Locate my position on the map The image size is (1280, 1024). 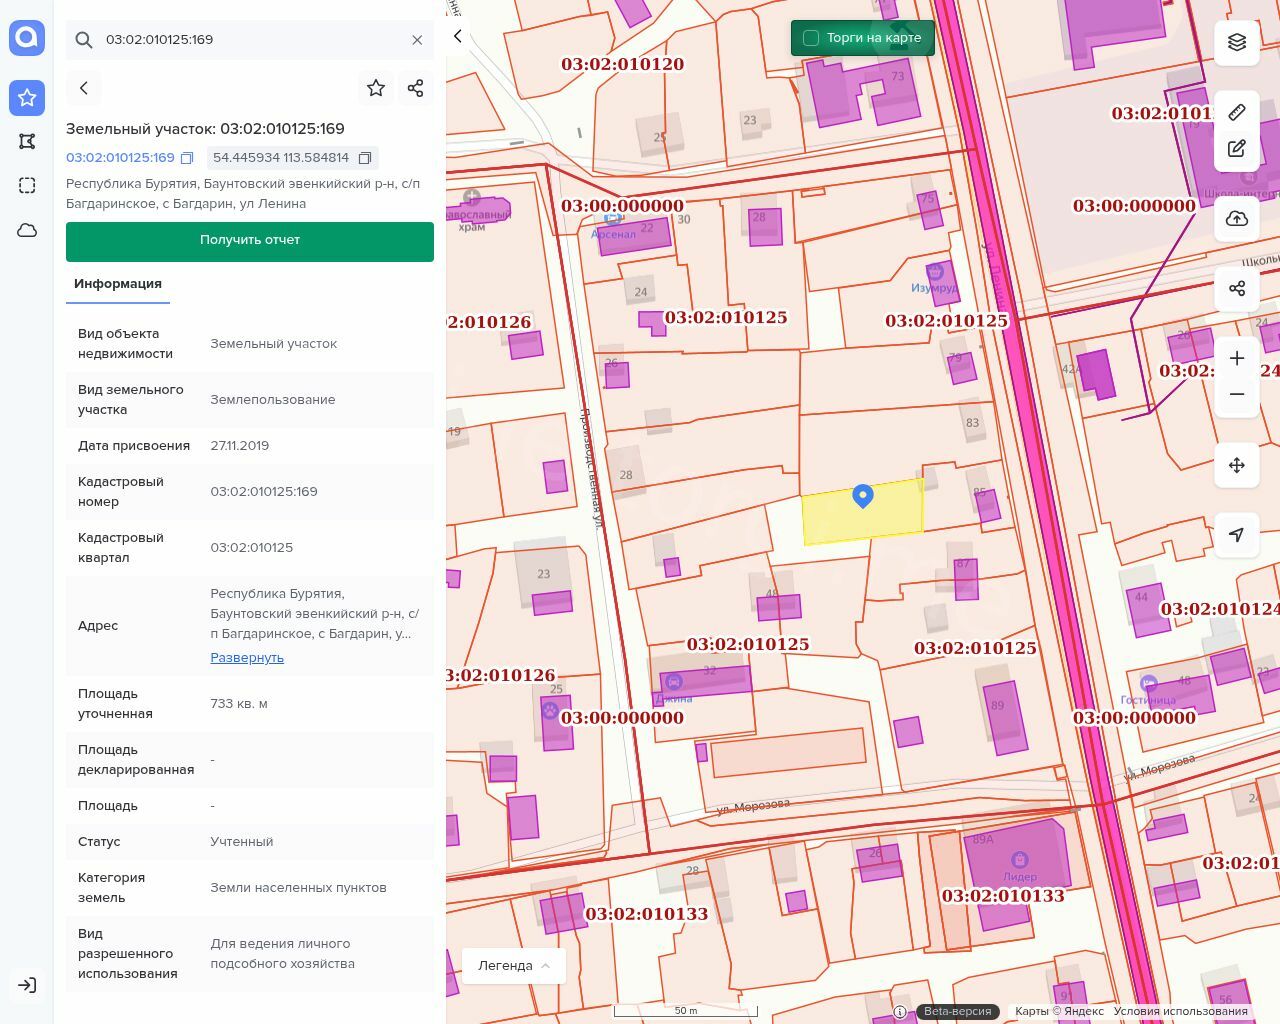click(1237, 535)
